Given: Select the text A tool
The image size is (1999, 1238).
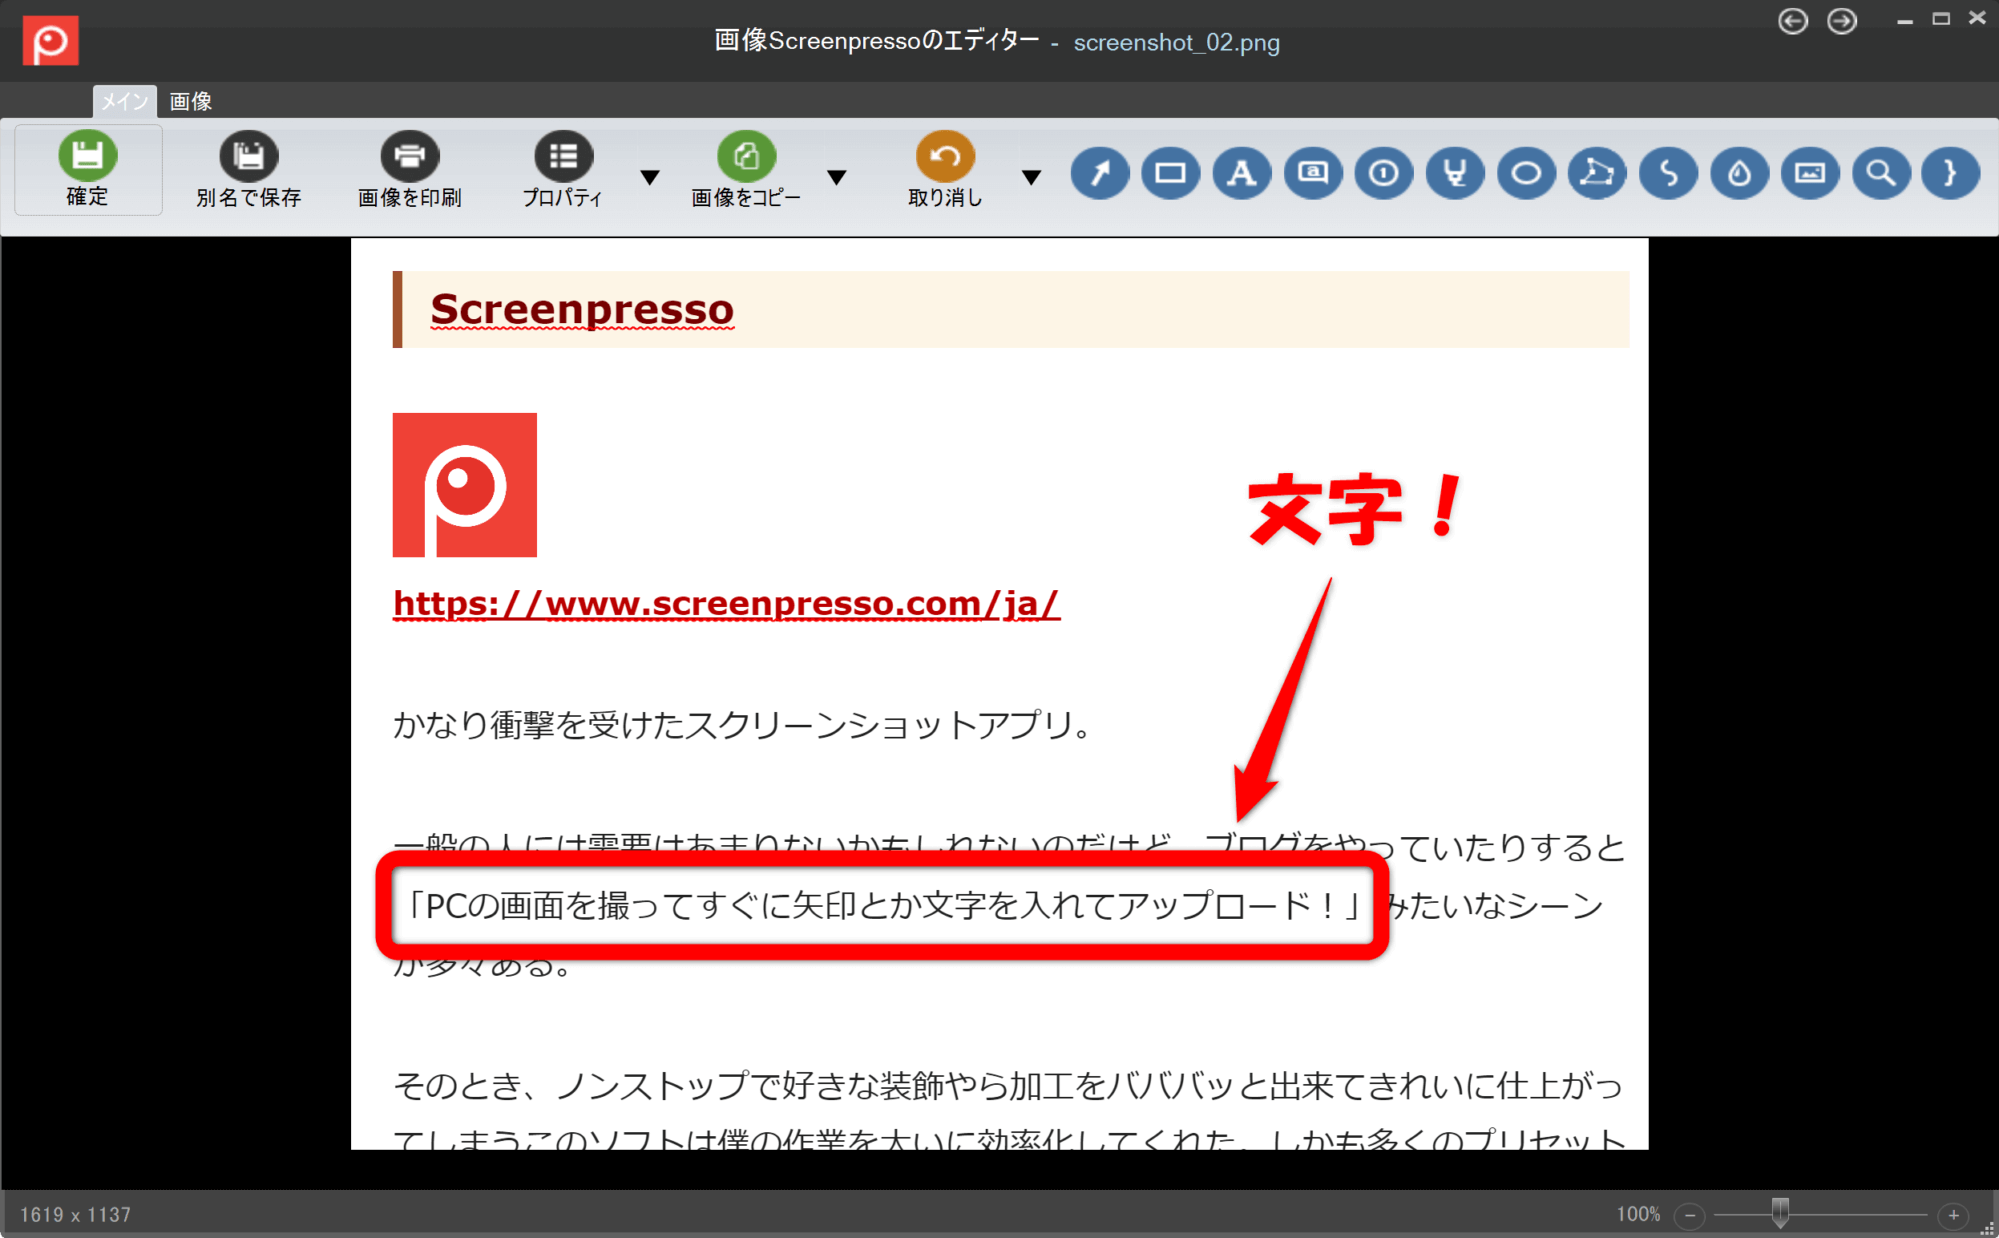Looking at the screenshot, I should pos(1242,173).
